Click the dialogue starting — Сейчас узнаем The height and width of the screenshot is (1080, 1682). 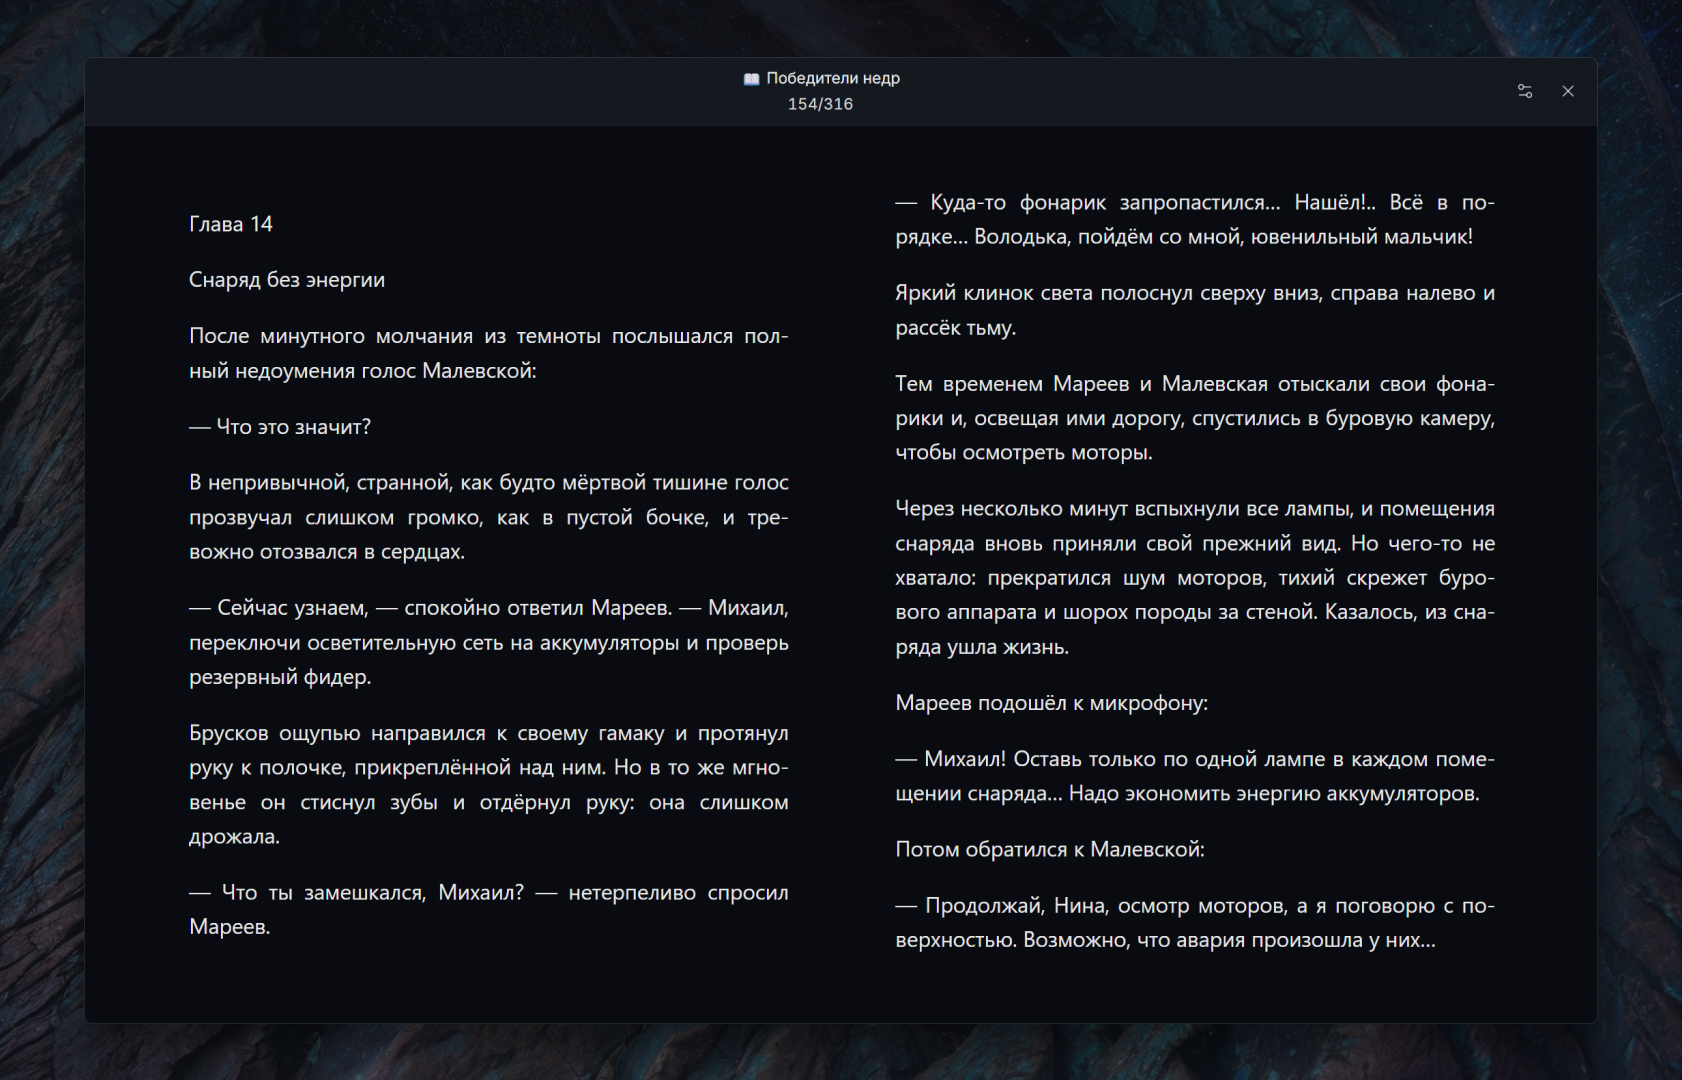coord(489,642)
